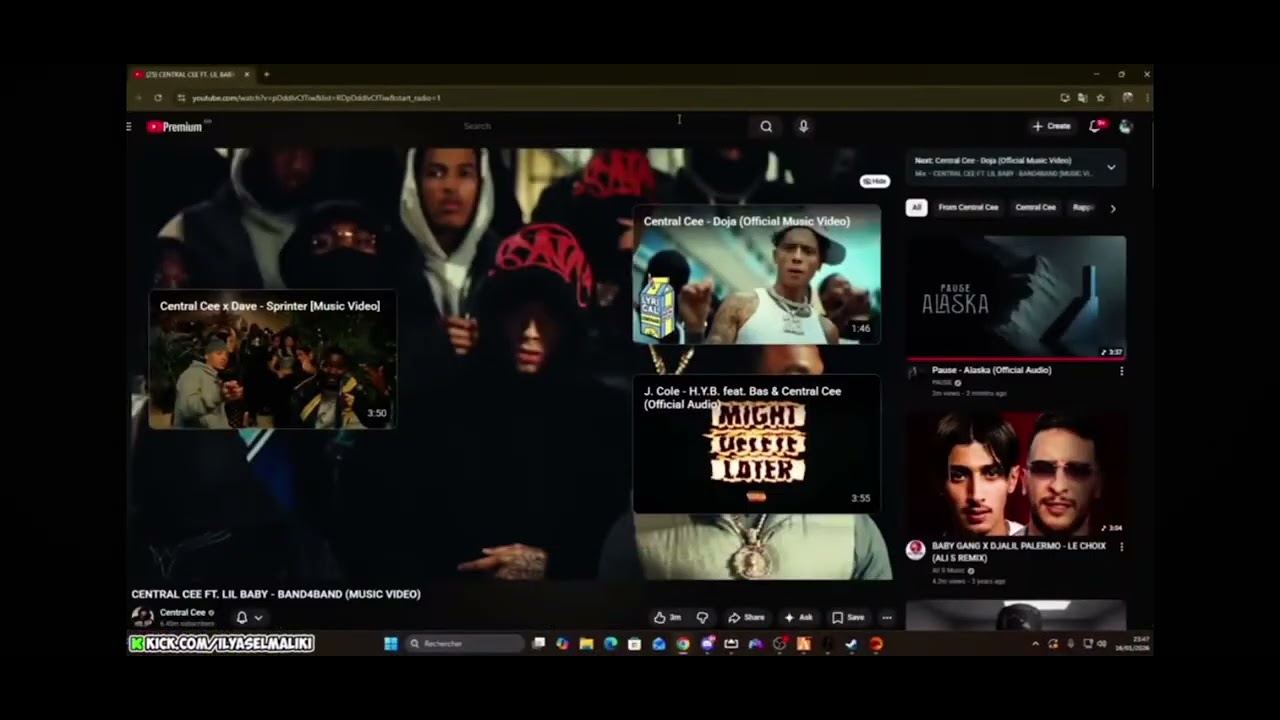
Task: Like the video with thumbs up
Action: point(667,617)
